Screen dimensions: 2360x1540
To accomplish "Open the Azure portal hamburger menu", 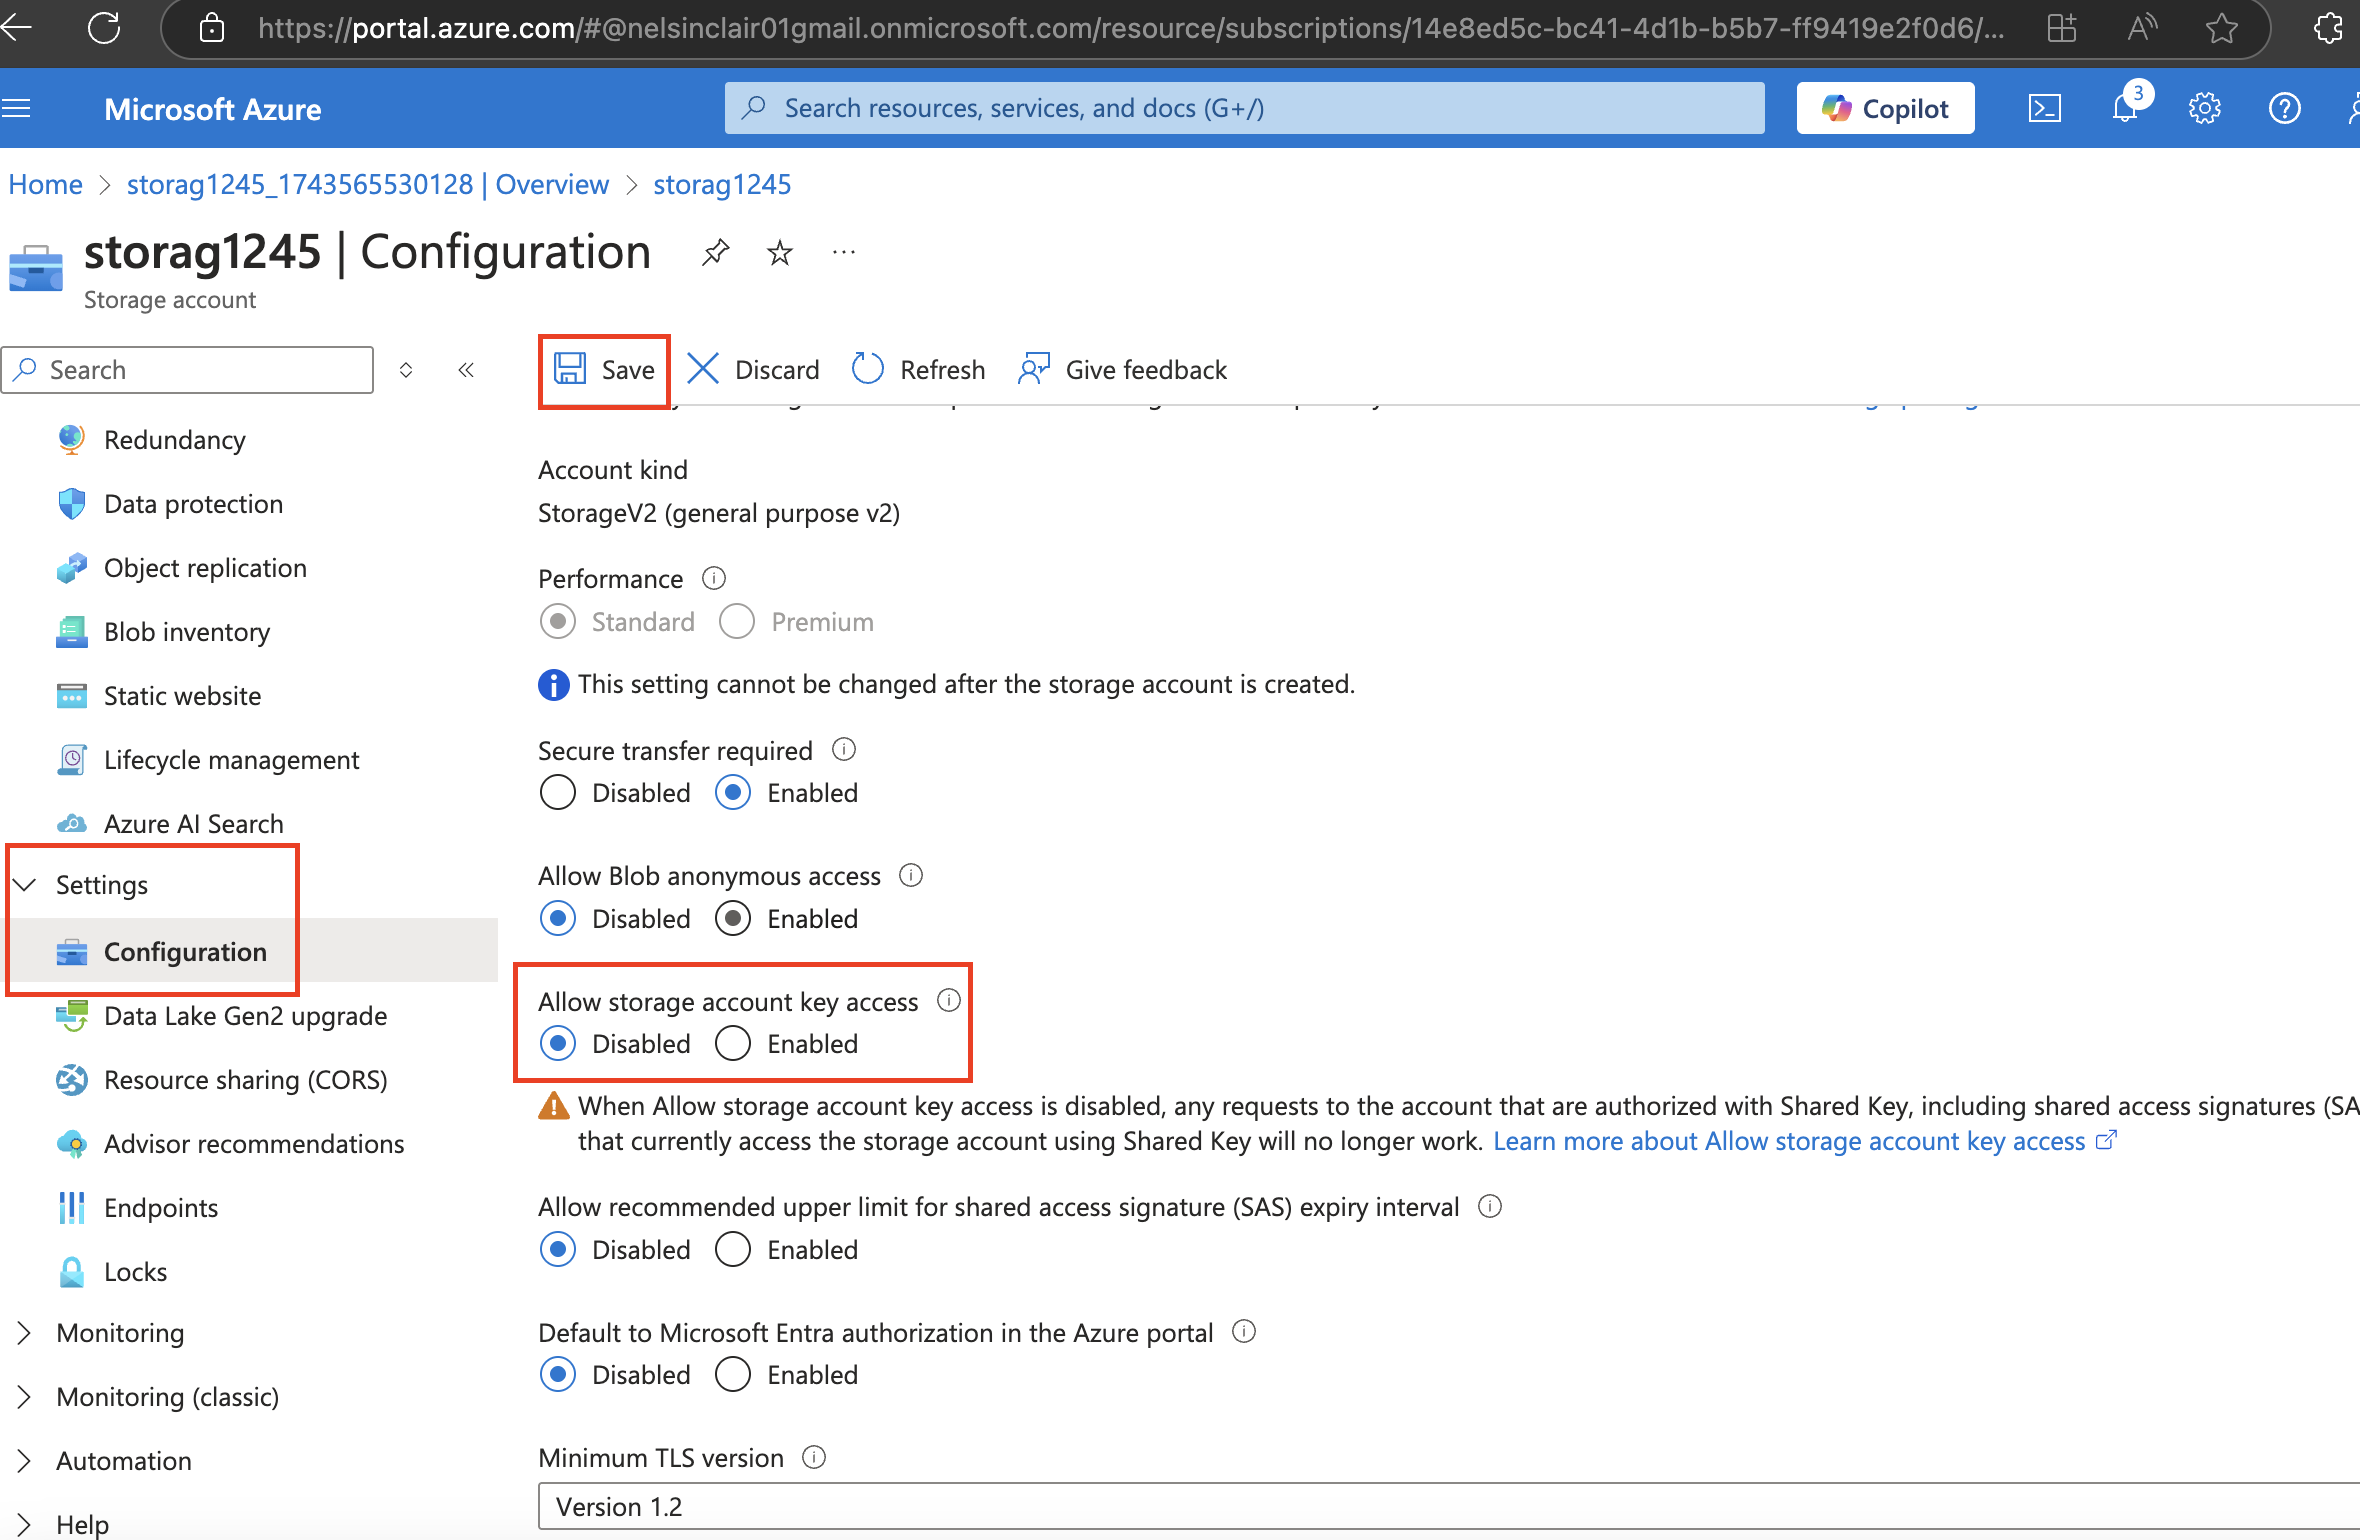I will 16,108.
